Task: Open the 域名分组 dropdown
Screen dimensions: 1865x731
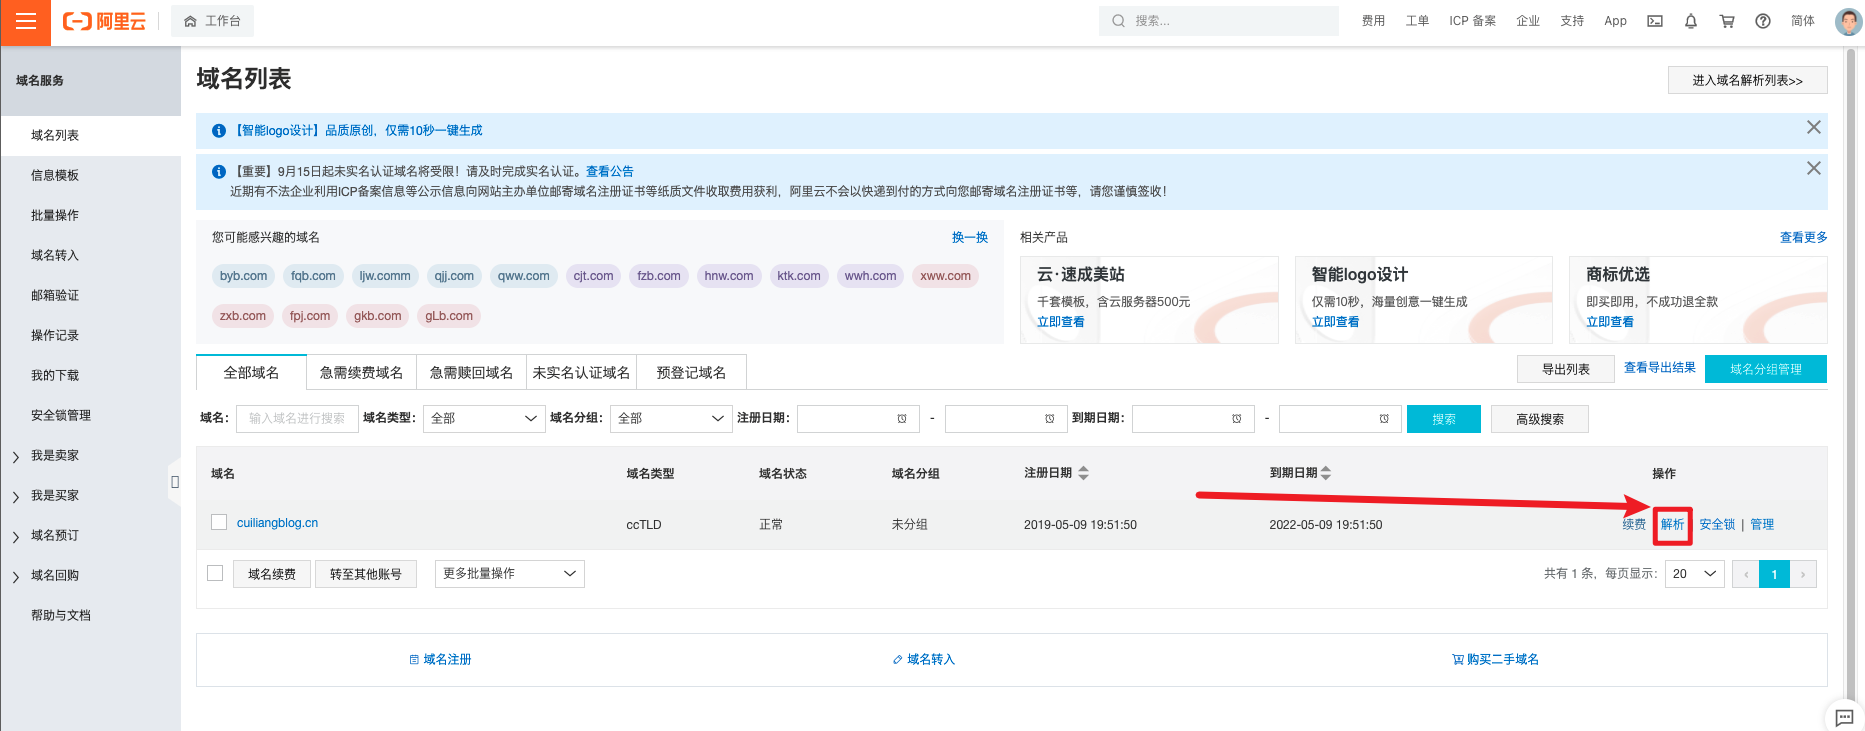Action: click(x=671, y=419)
